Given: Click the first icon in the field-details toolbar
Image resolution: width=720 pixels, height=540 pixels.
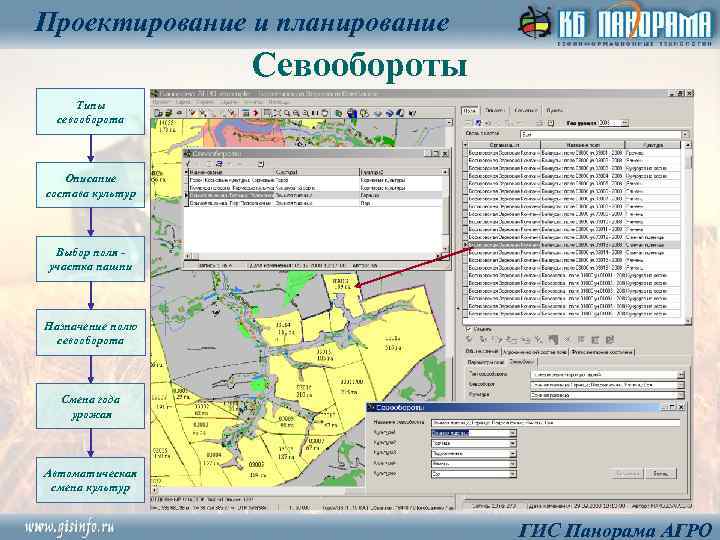Looking at the screenshot, I should point(469,340).
